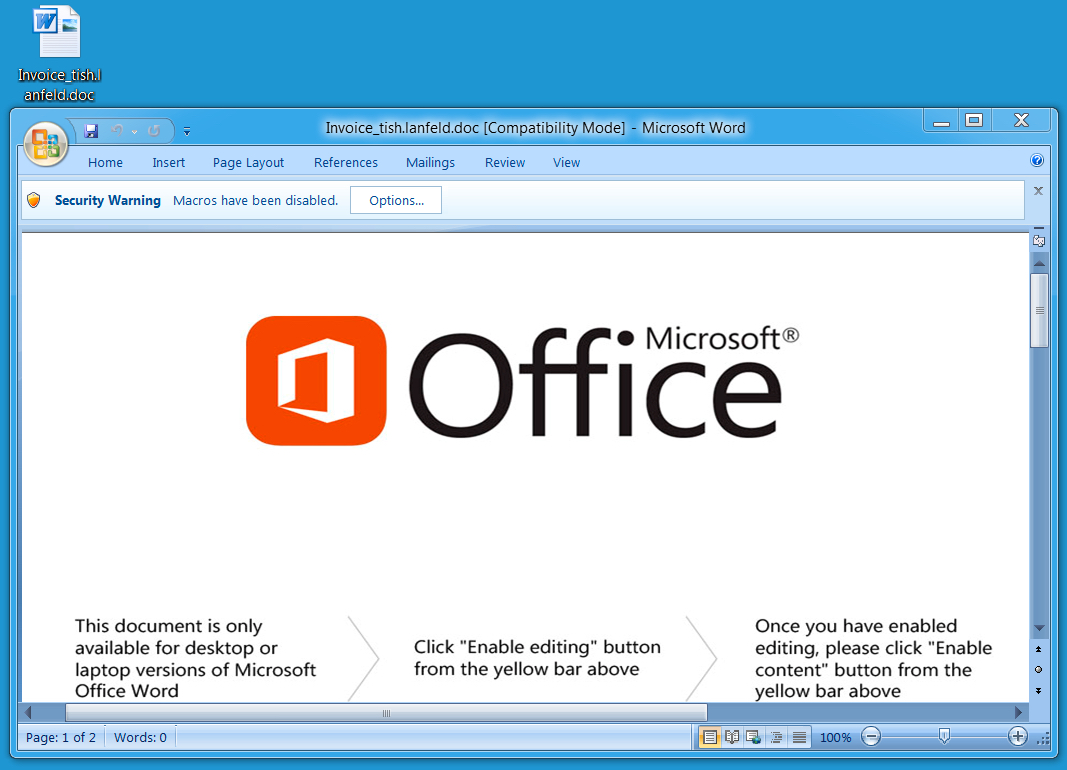Open the Mailings ribbon tab
This screenshot has width=1067, height=770.
point(430,163)
